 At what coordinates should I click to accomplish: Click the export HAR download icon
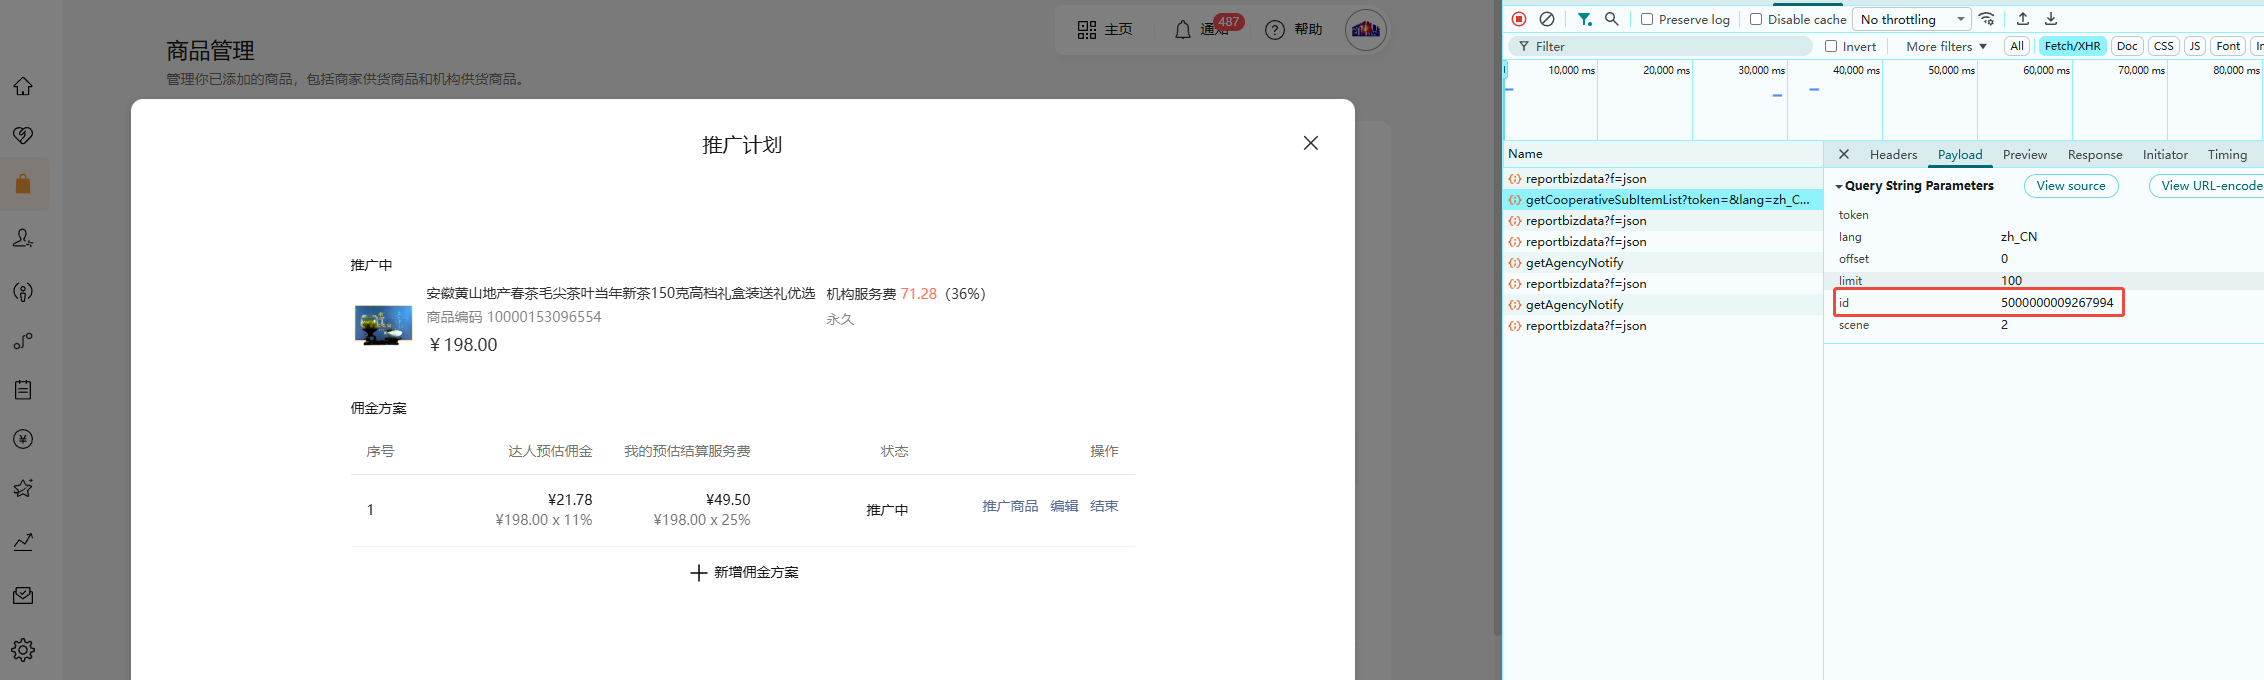pyautogui.click(x=2051, y=19)
